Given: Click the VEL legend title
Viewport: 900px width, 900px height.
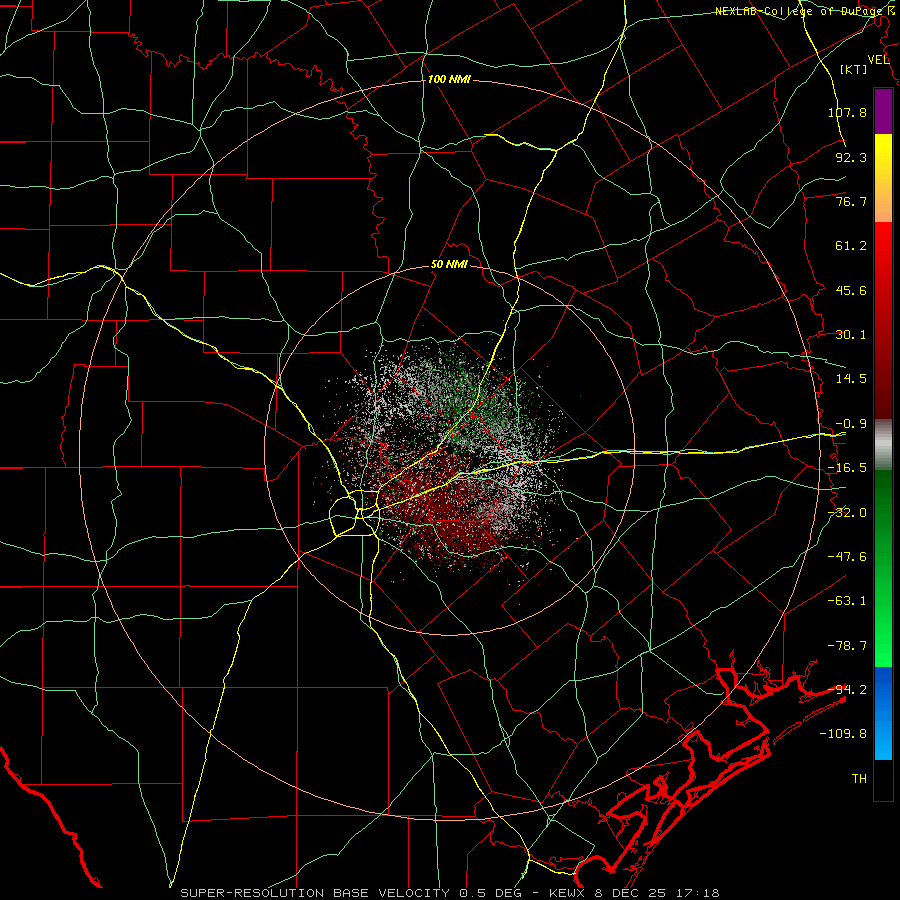Looking at the screenshot, I should (878, 60).
